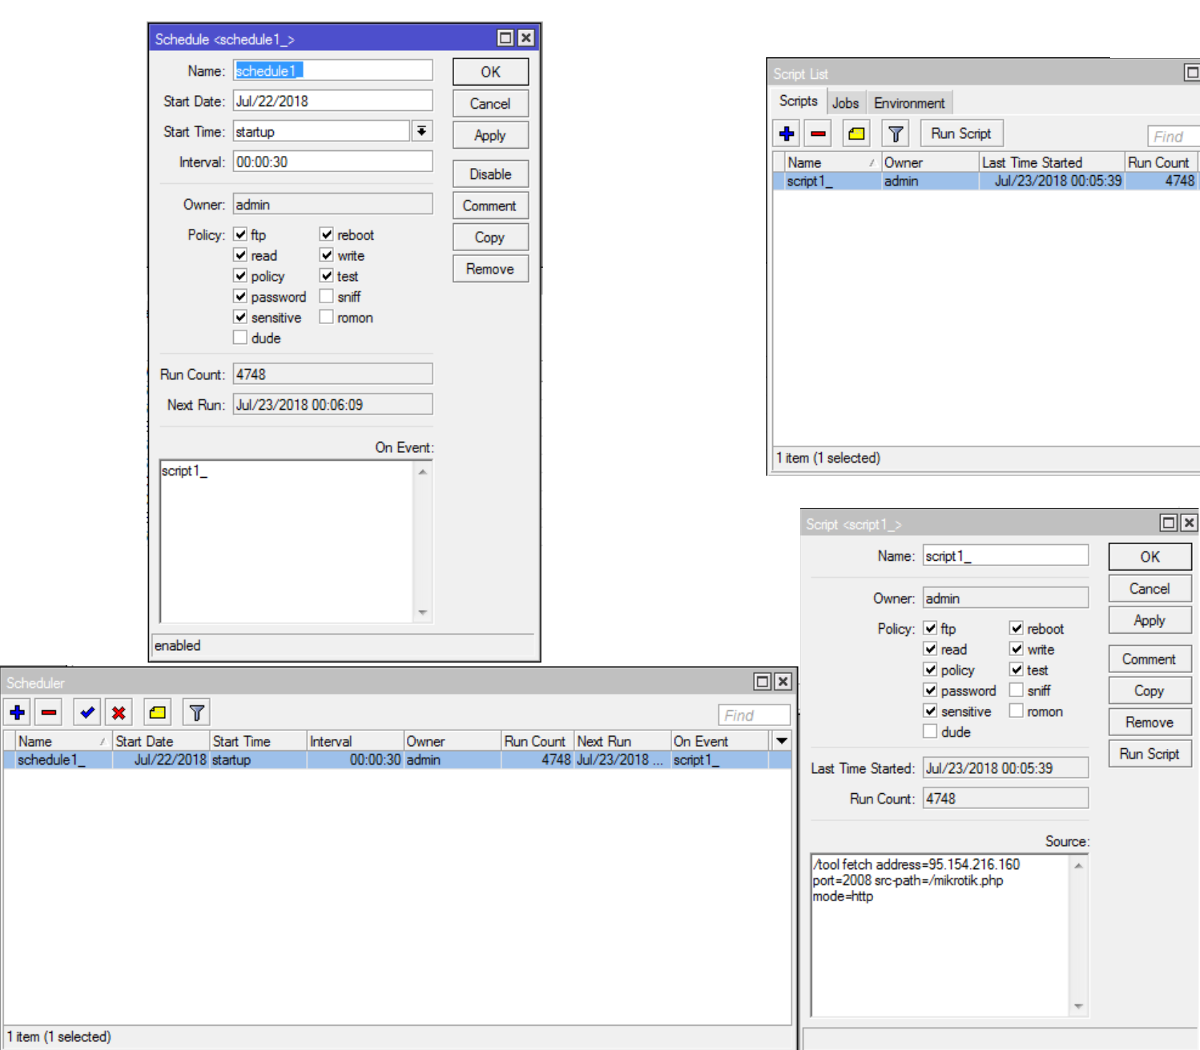
Task: Close the Scheduler list window
Action: [783, 682]
